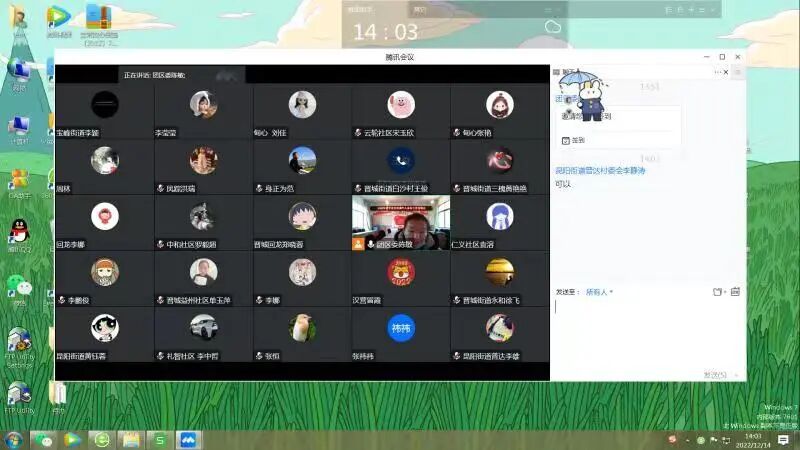Click orange host badge on video tile
Image resolution: width=800 pixels, height=450 pixels.
click(358, 244)
